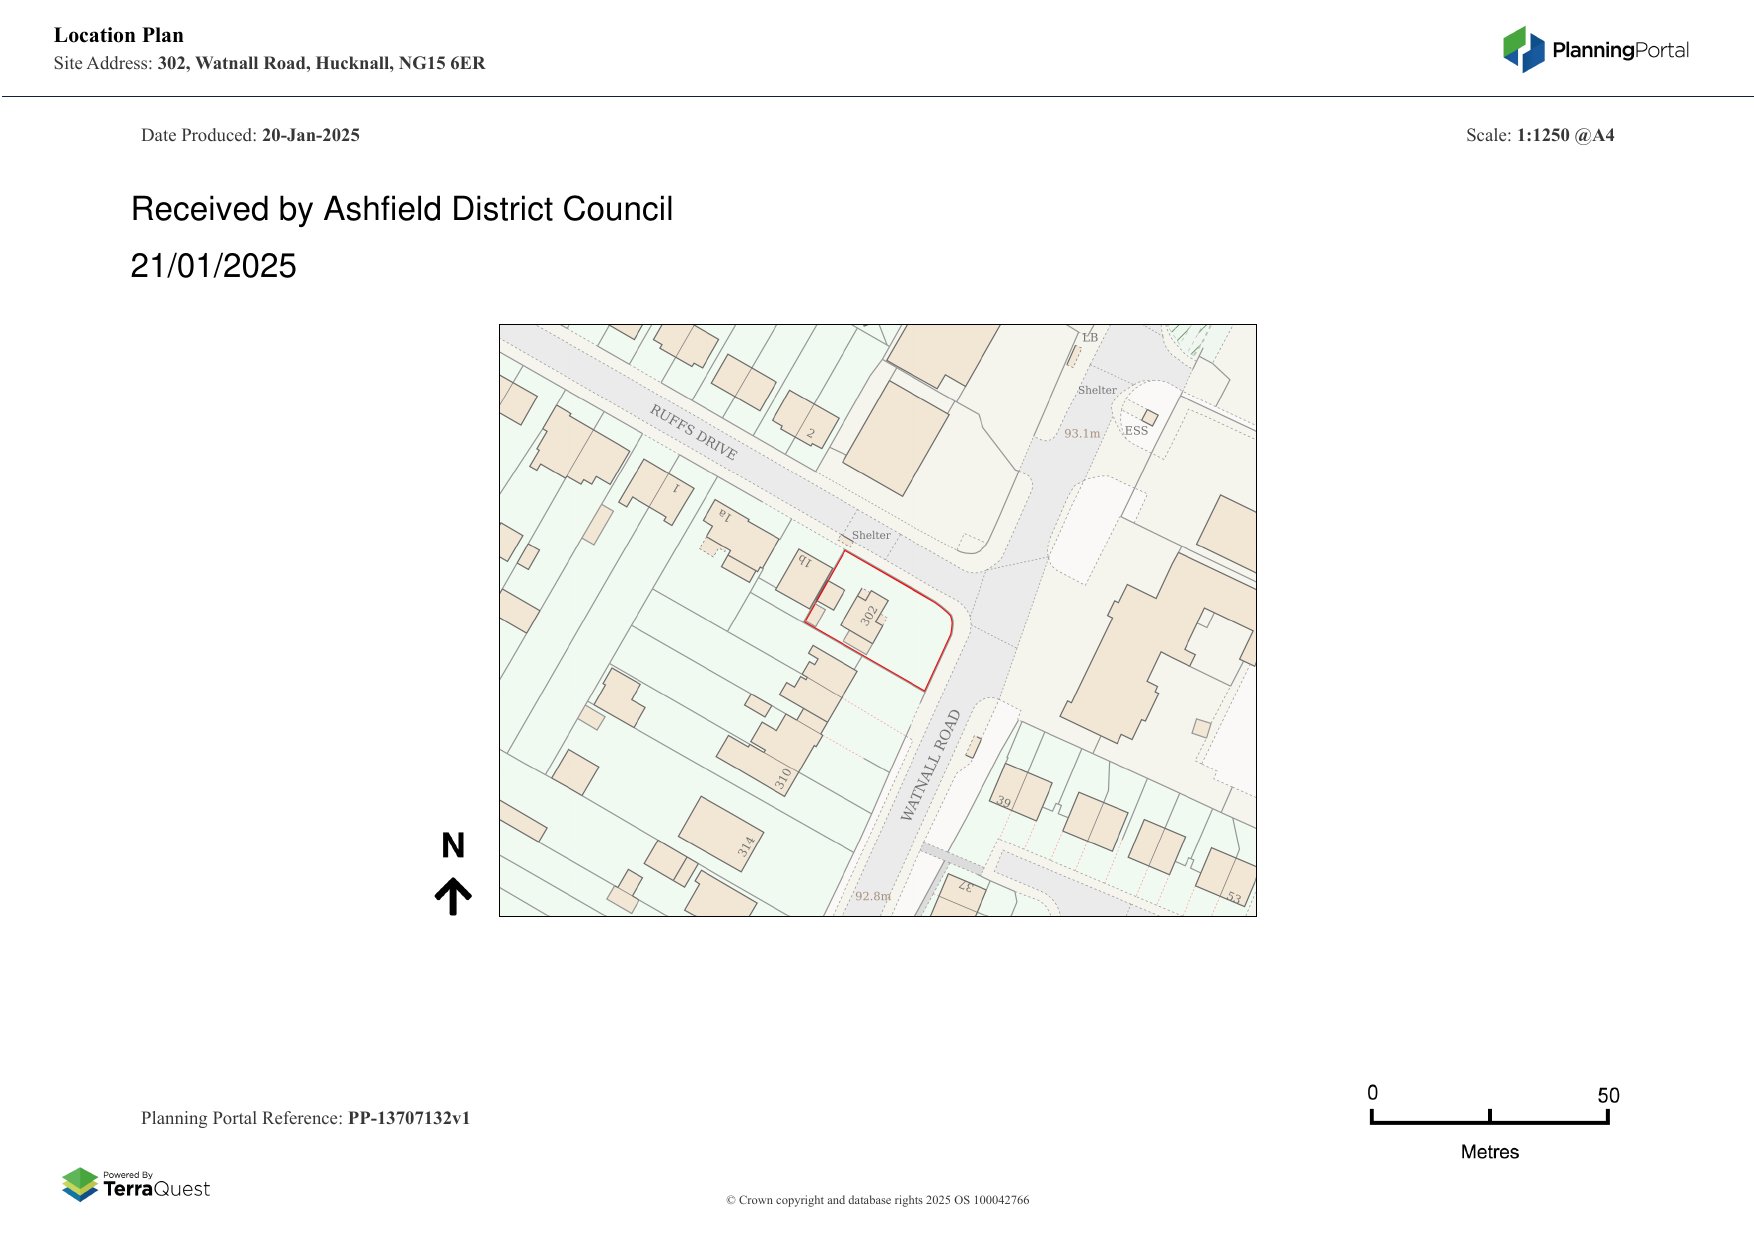Click the Crown copyright notice
1754x1241 pixels.
[877, 1200]
